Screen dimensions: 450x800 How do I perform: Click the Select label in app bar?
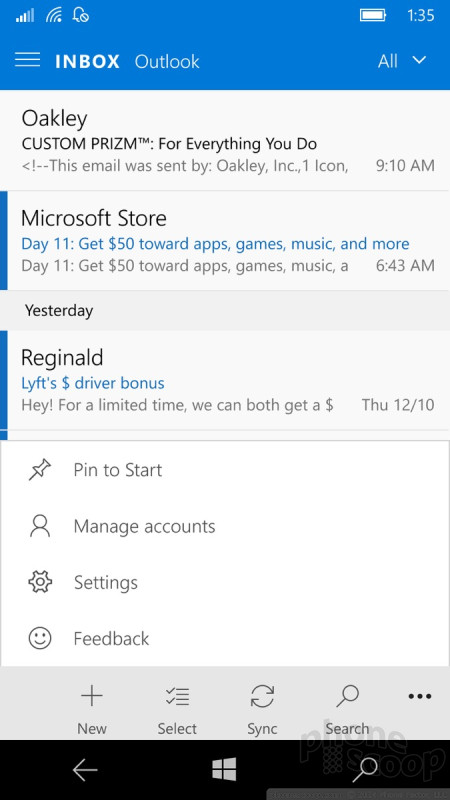[177, 729]
